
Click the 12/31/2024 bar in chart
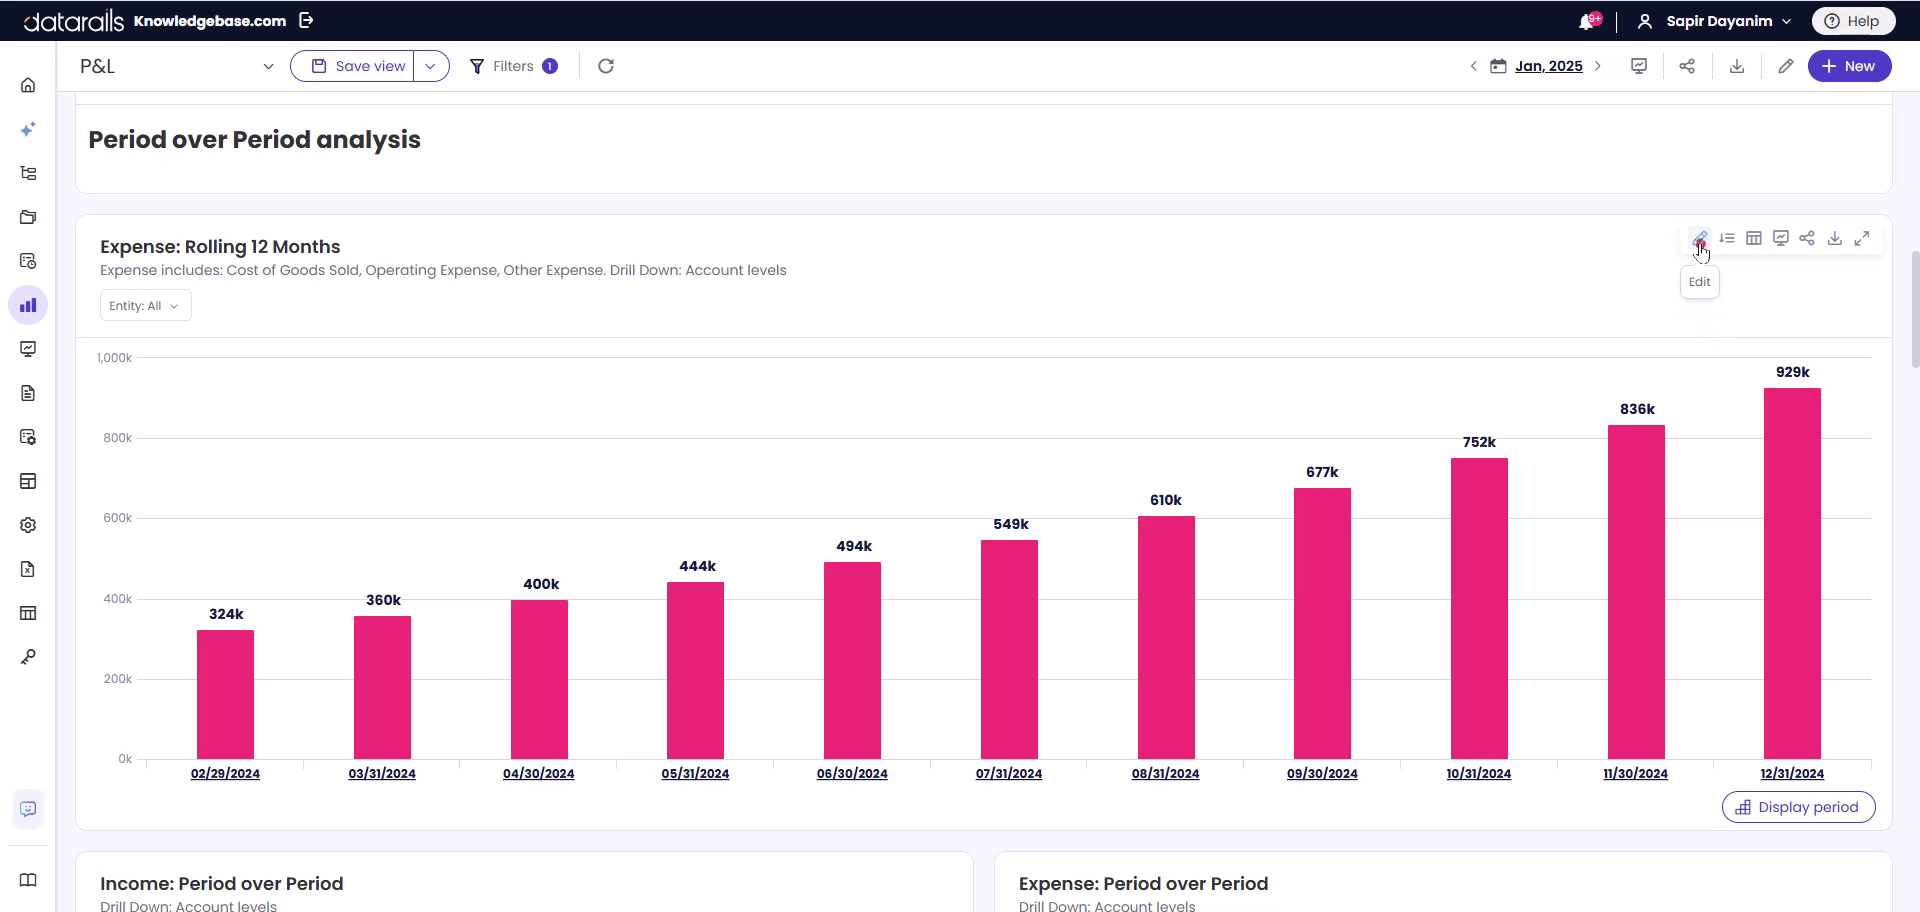tap(1792, 573)
